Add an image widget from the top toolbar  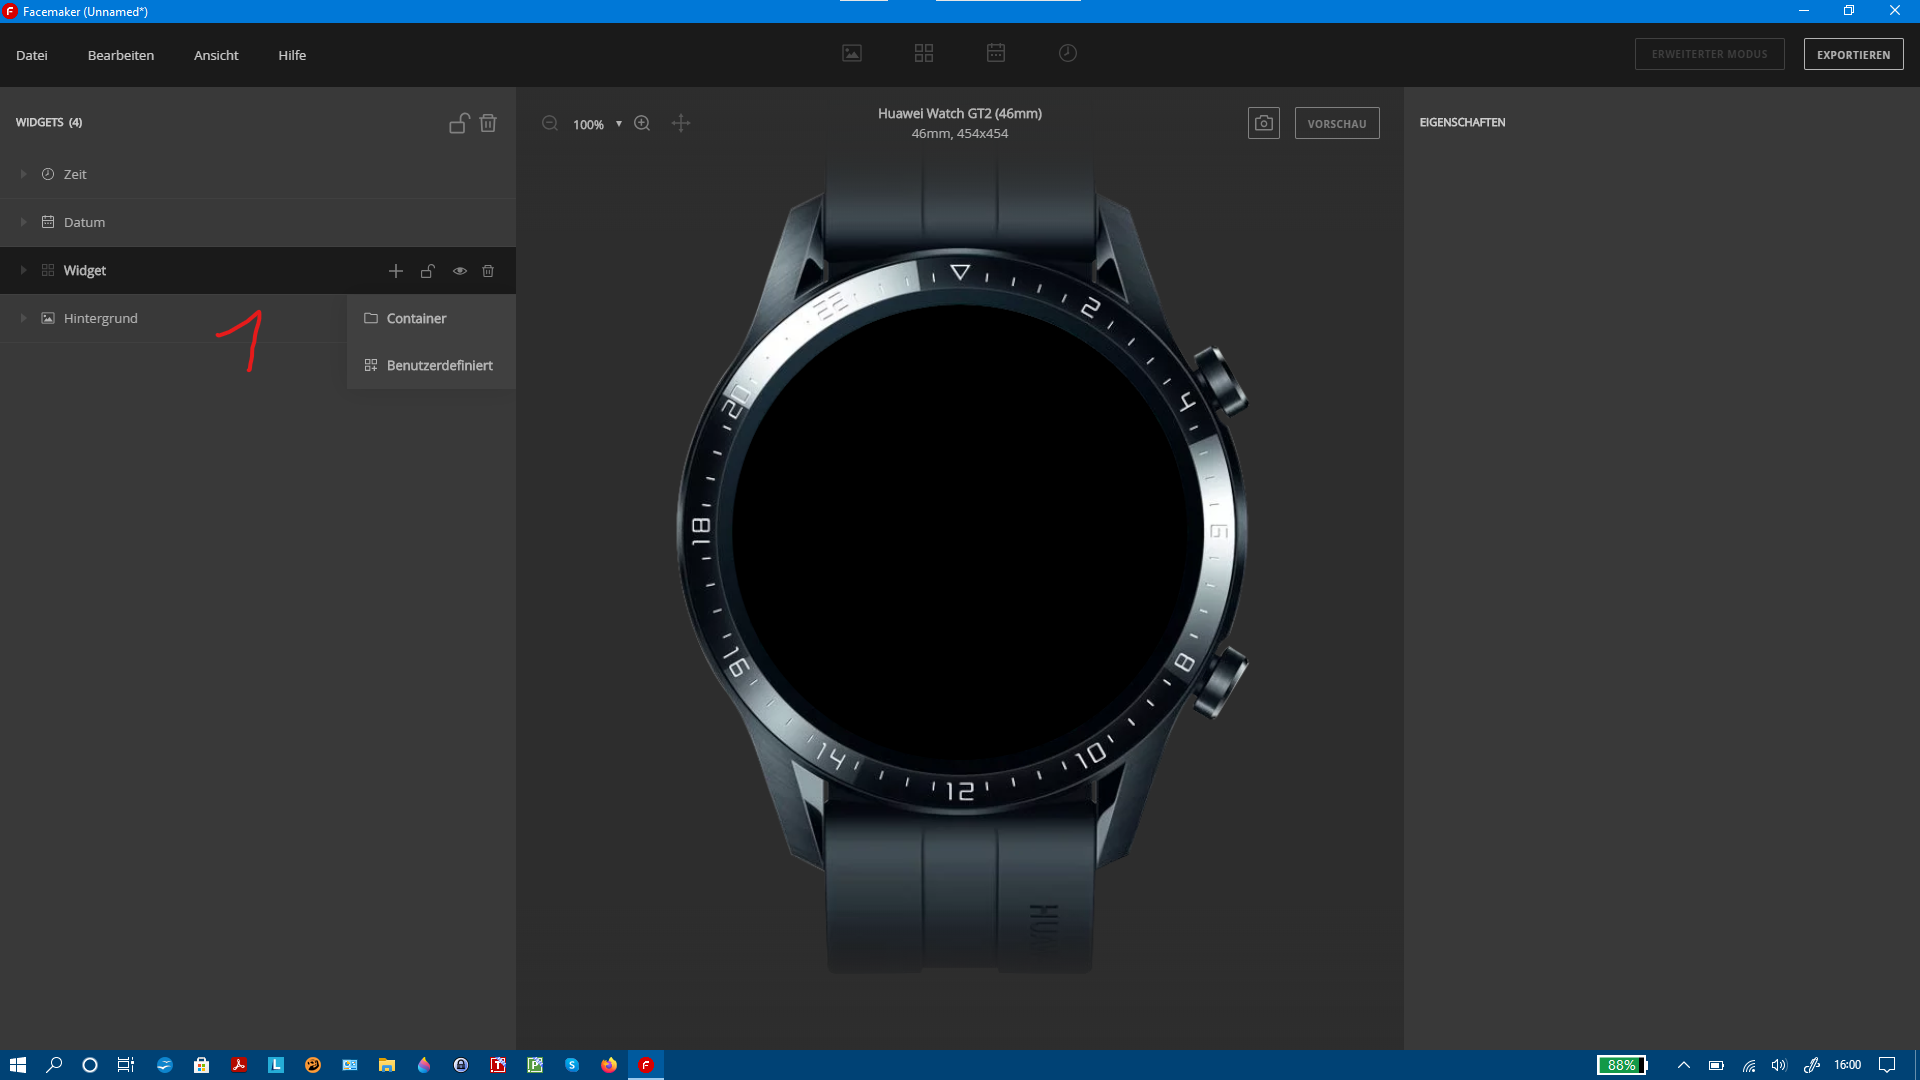coord(852,53)
